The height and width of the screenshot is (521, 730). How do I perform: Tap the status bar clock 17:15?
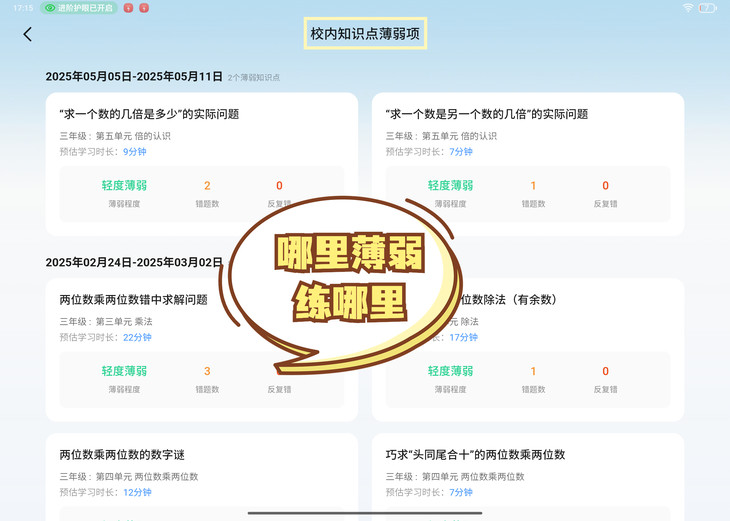click(23, 8)
